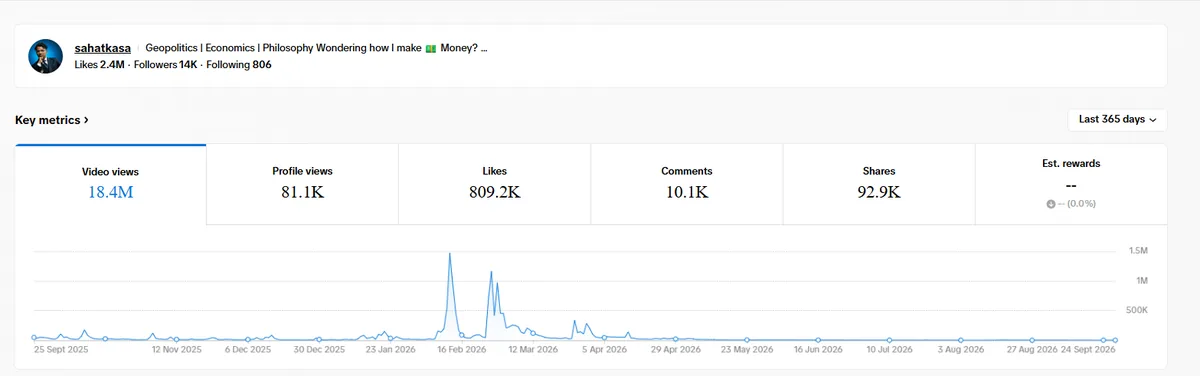
Task: Click the 23 May 2026 axis label
Action: tap(747, 350)
